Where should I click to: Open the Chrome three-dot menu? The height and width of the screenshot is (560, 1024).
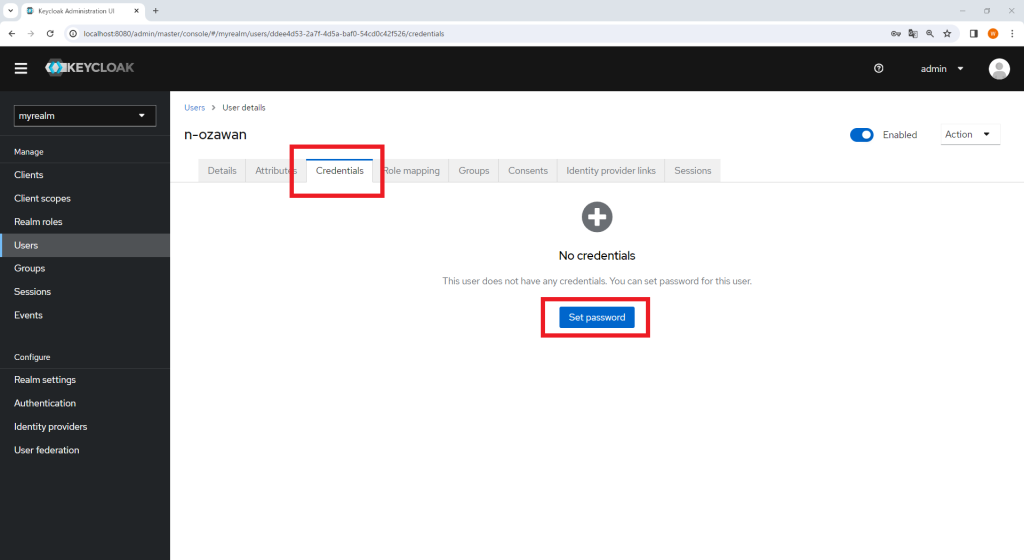1012,33
